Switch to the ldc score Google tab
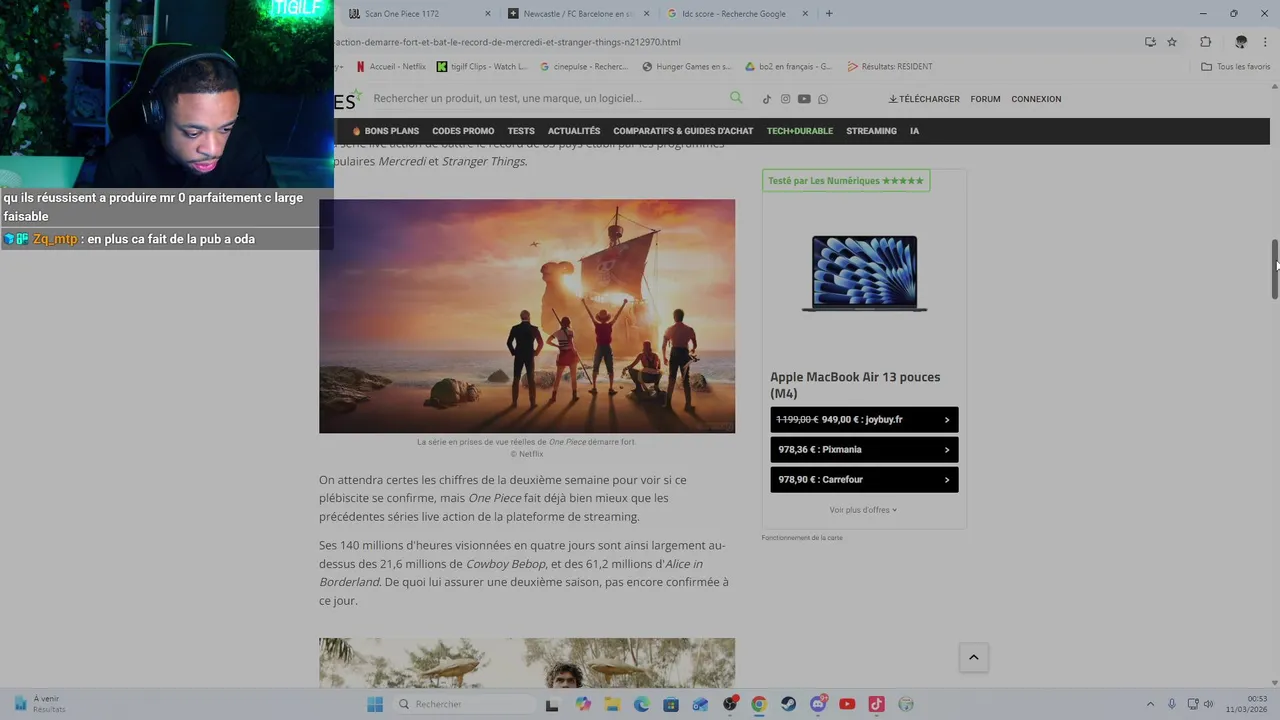 click(735, 14)
